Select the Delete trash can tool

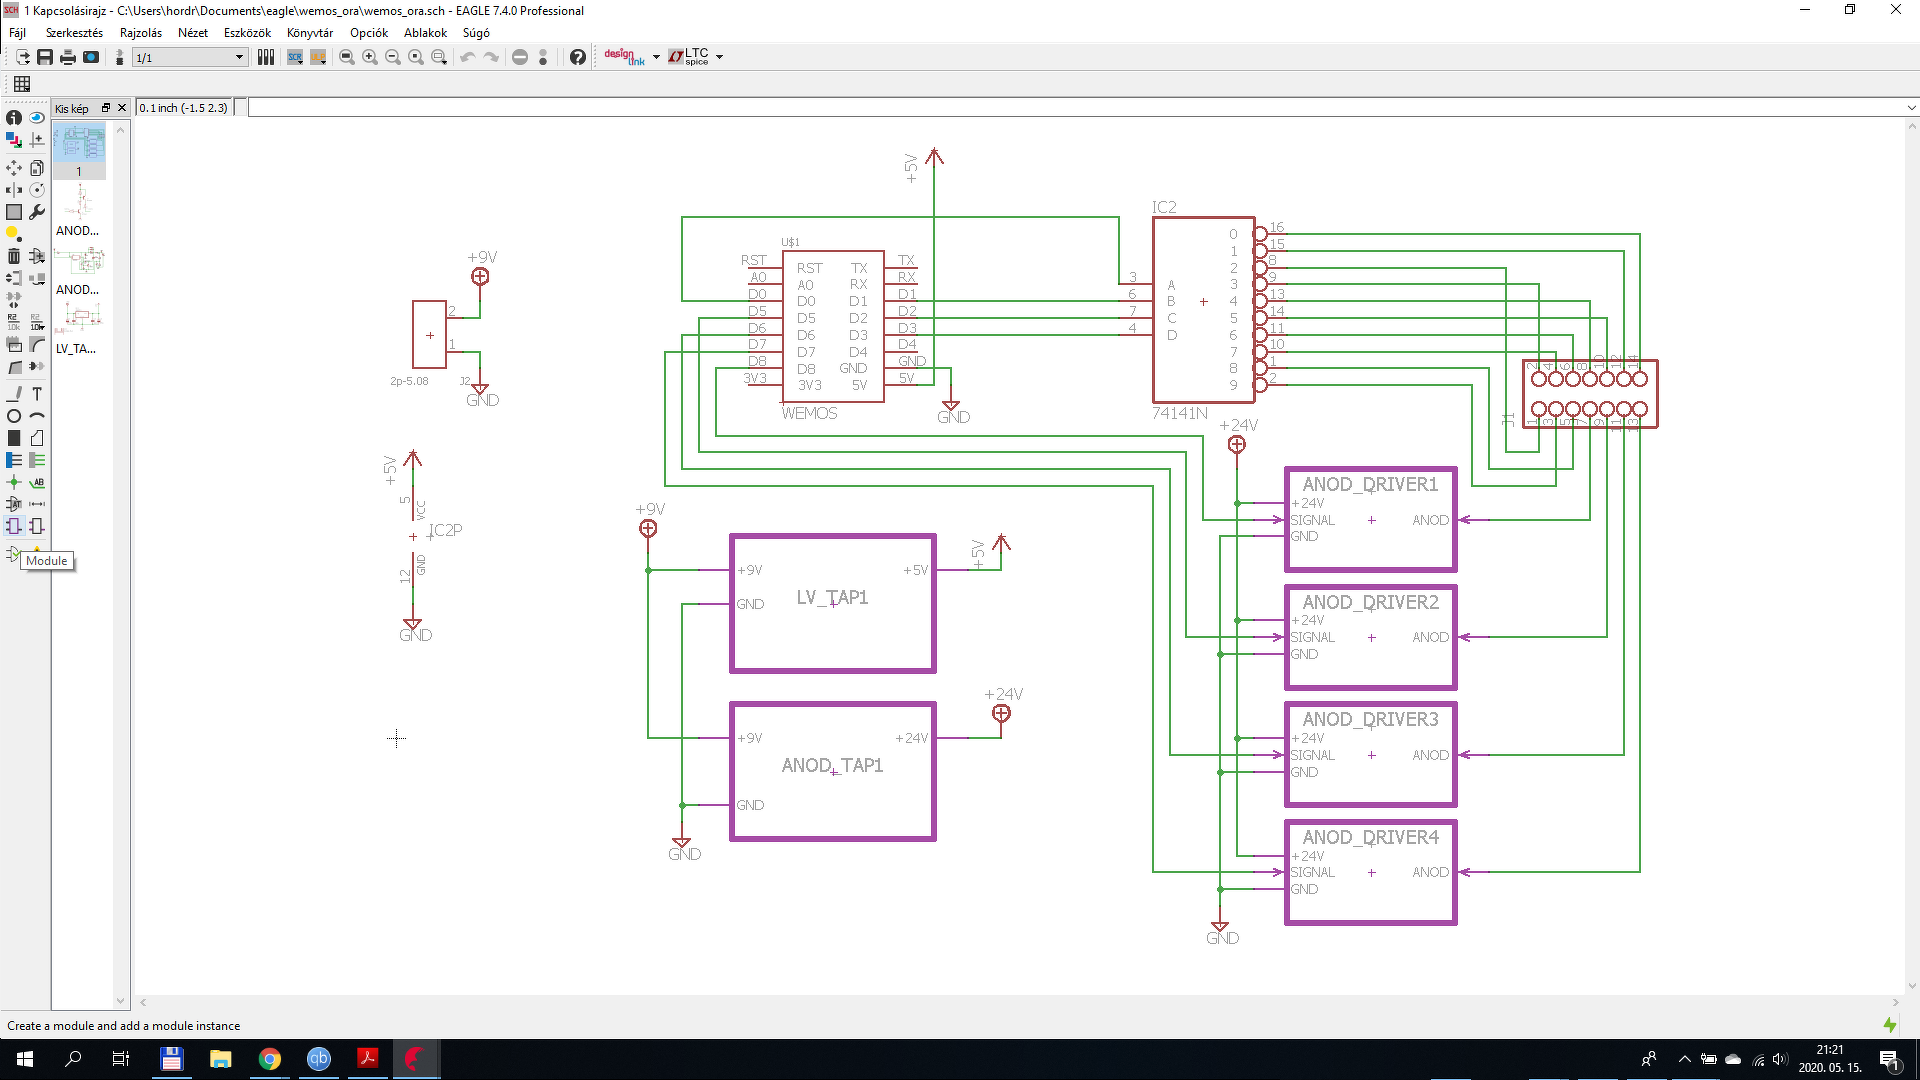(x=14, y=256)
